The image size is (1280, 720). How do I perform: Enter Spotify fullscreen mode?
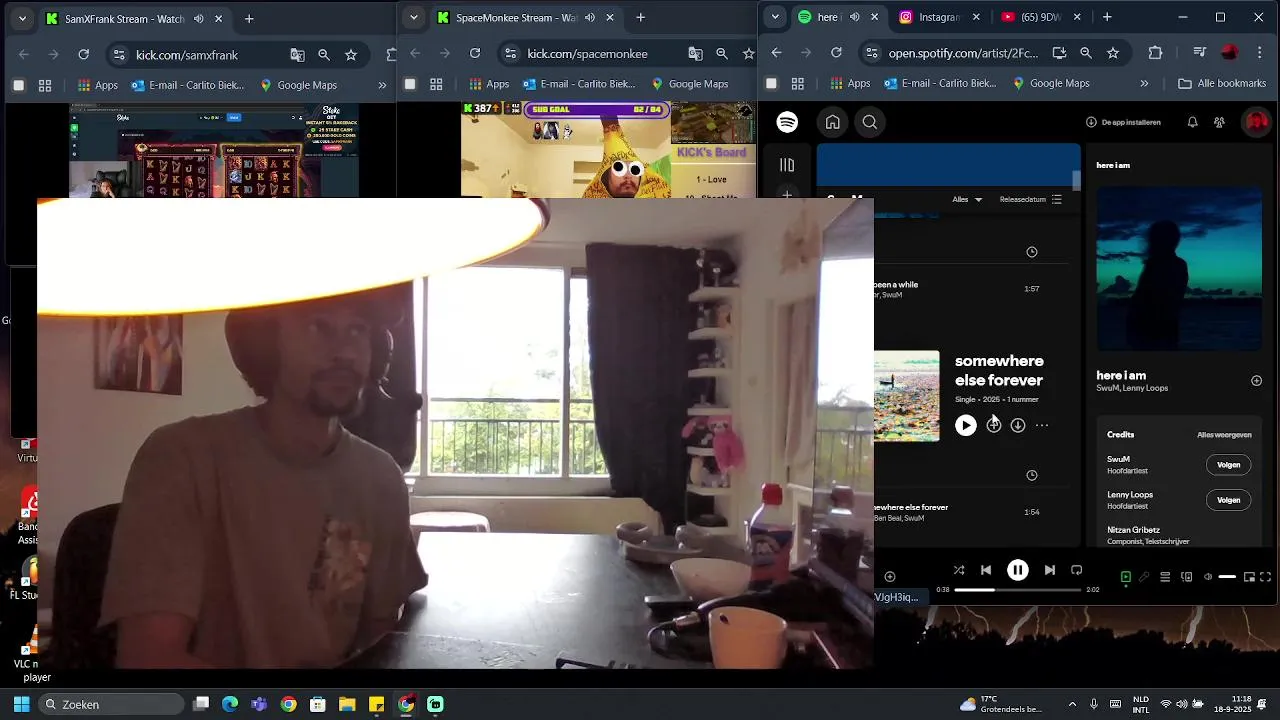(x=1265, y=577)
